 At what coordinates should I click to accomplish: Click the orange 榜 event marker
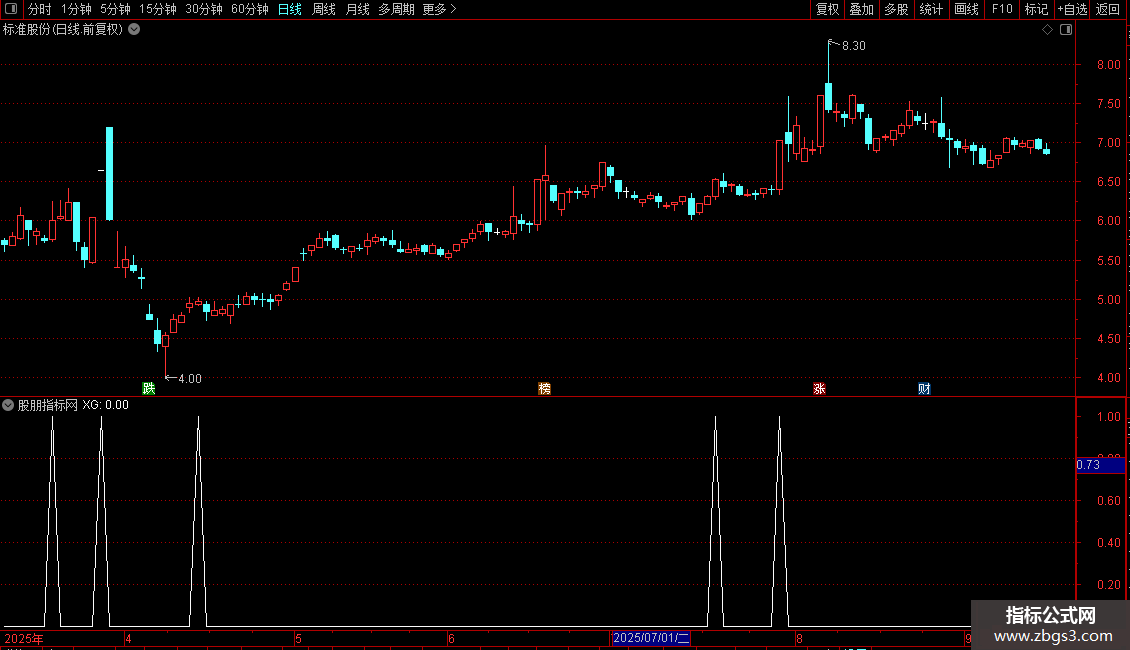545,388
